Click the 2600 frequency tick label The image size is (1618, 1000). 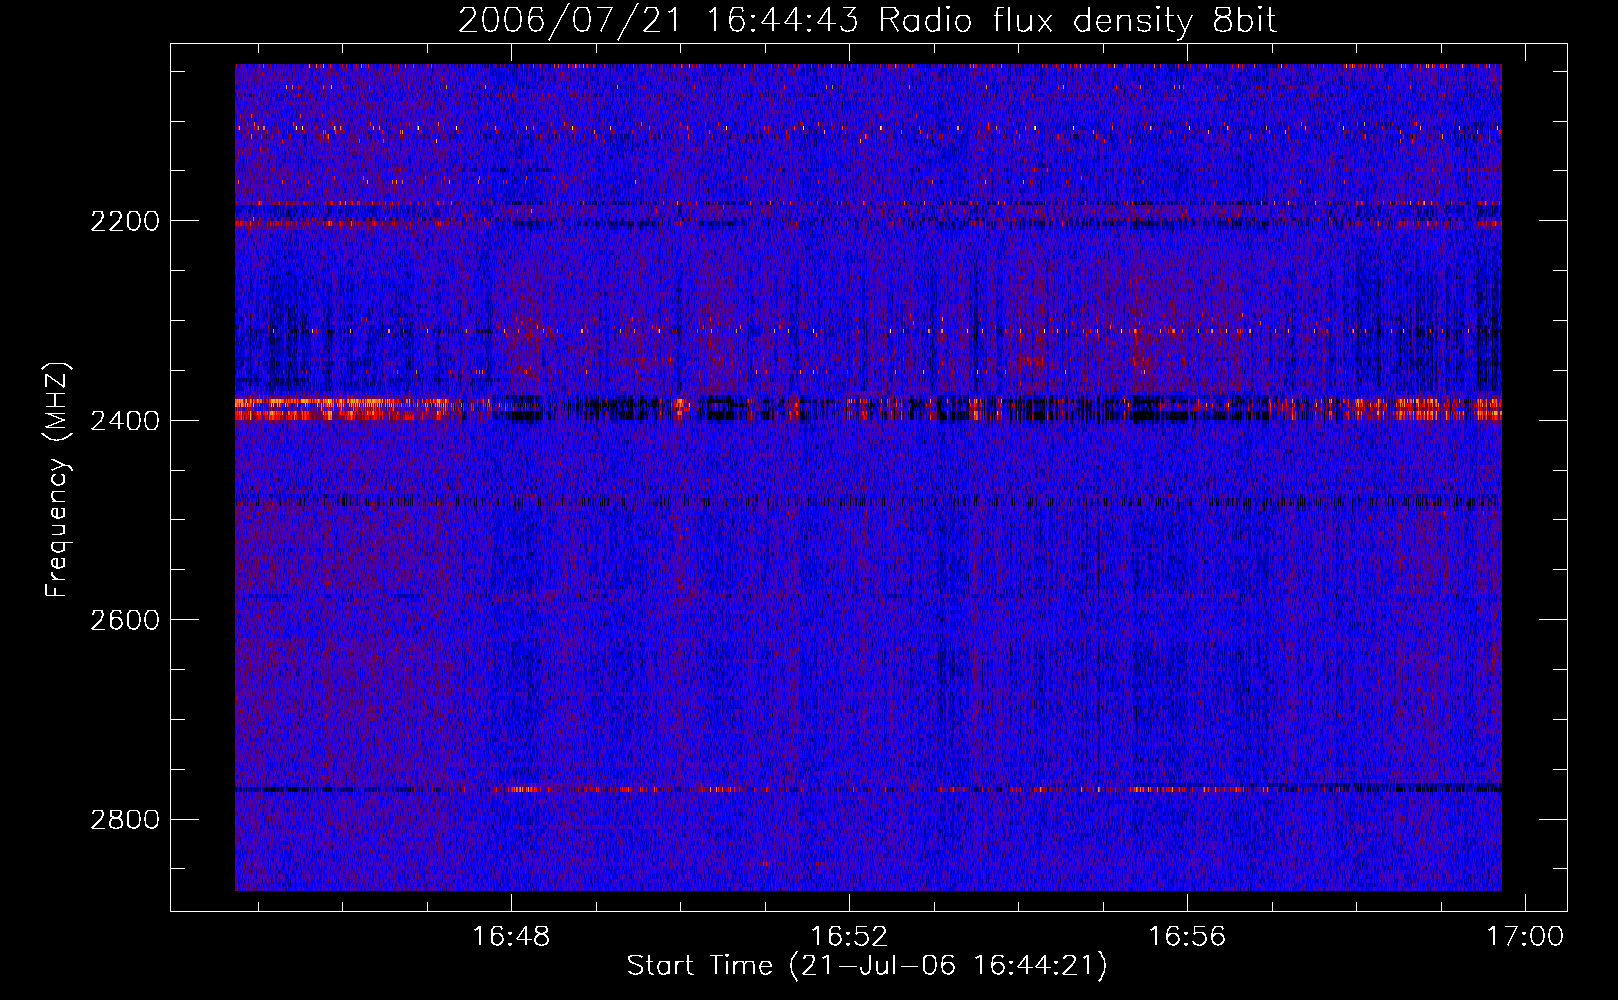(x=125, y=620)
